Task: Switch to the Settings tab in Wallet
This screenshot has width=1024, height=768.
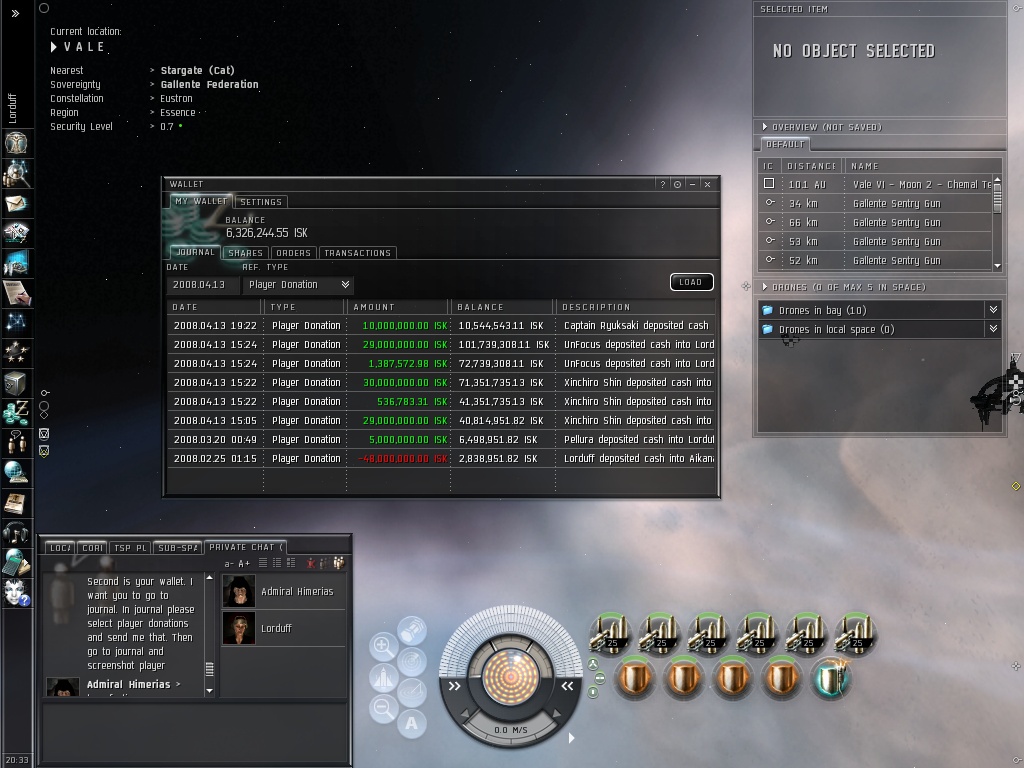Action: tap(261, 202)
